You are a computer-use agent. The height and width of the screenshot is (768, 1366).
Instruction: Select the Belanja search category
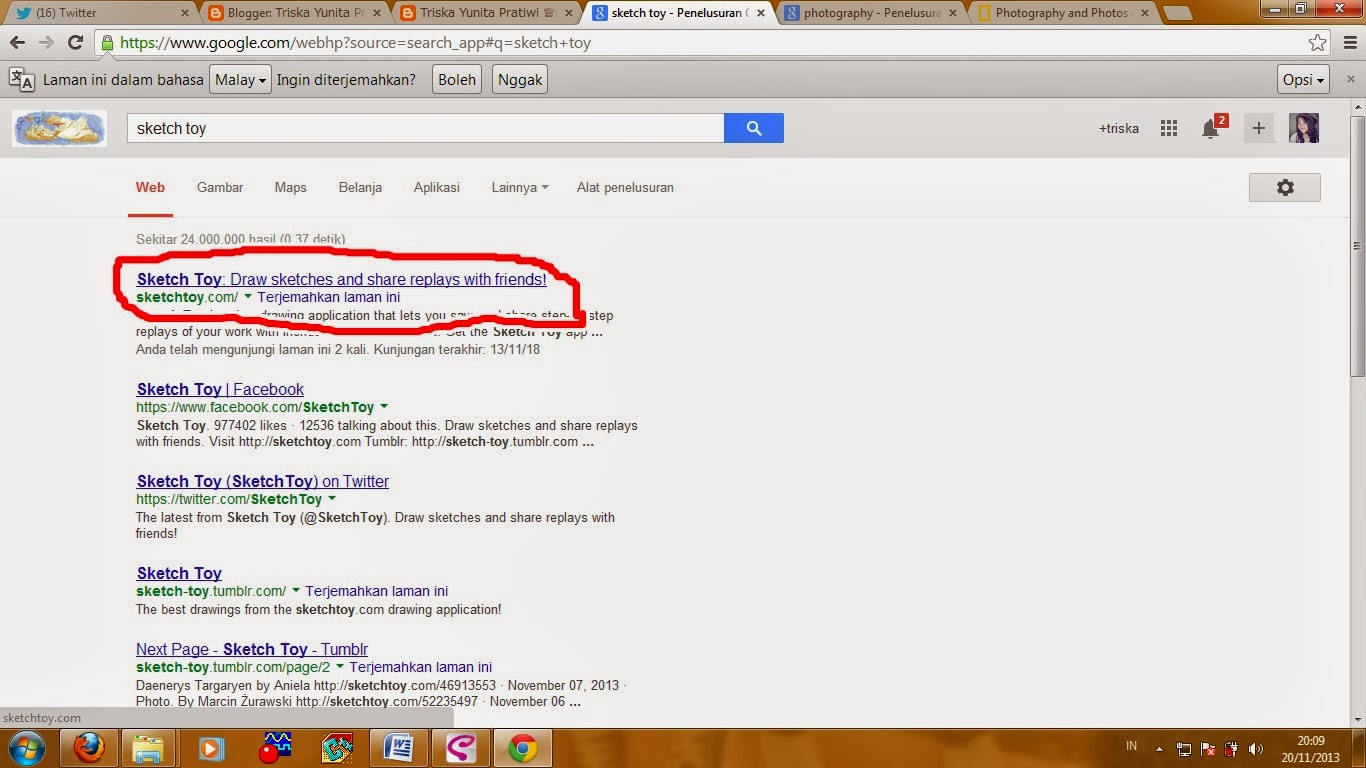coord(360,187)
